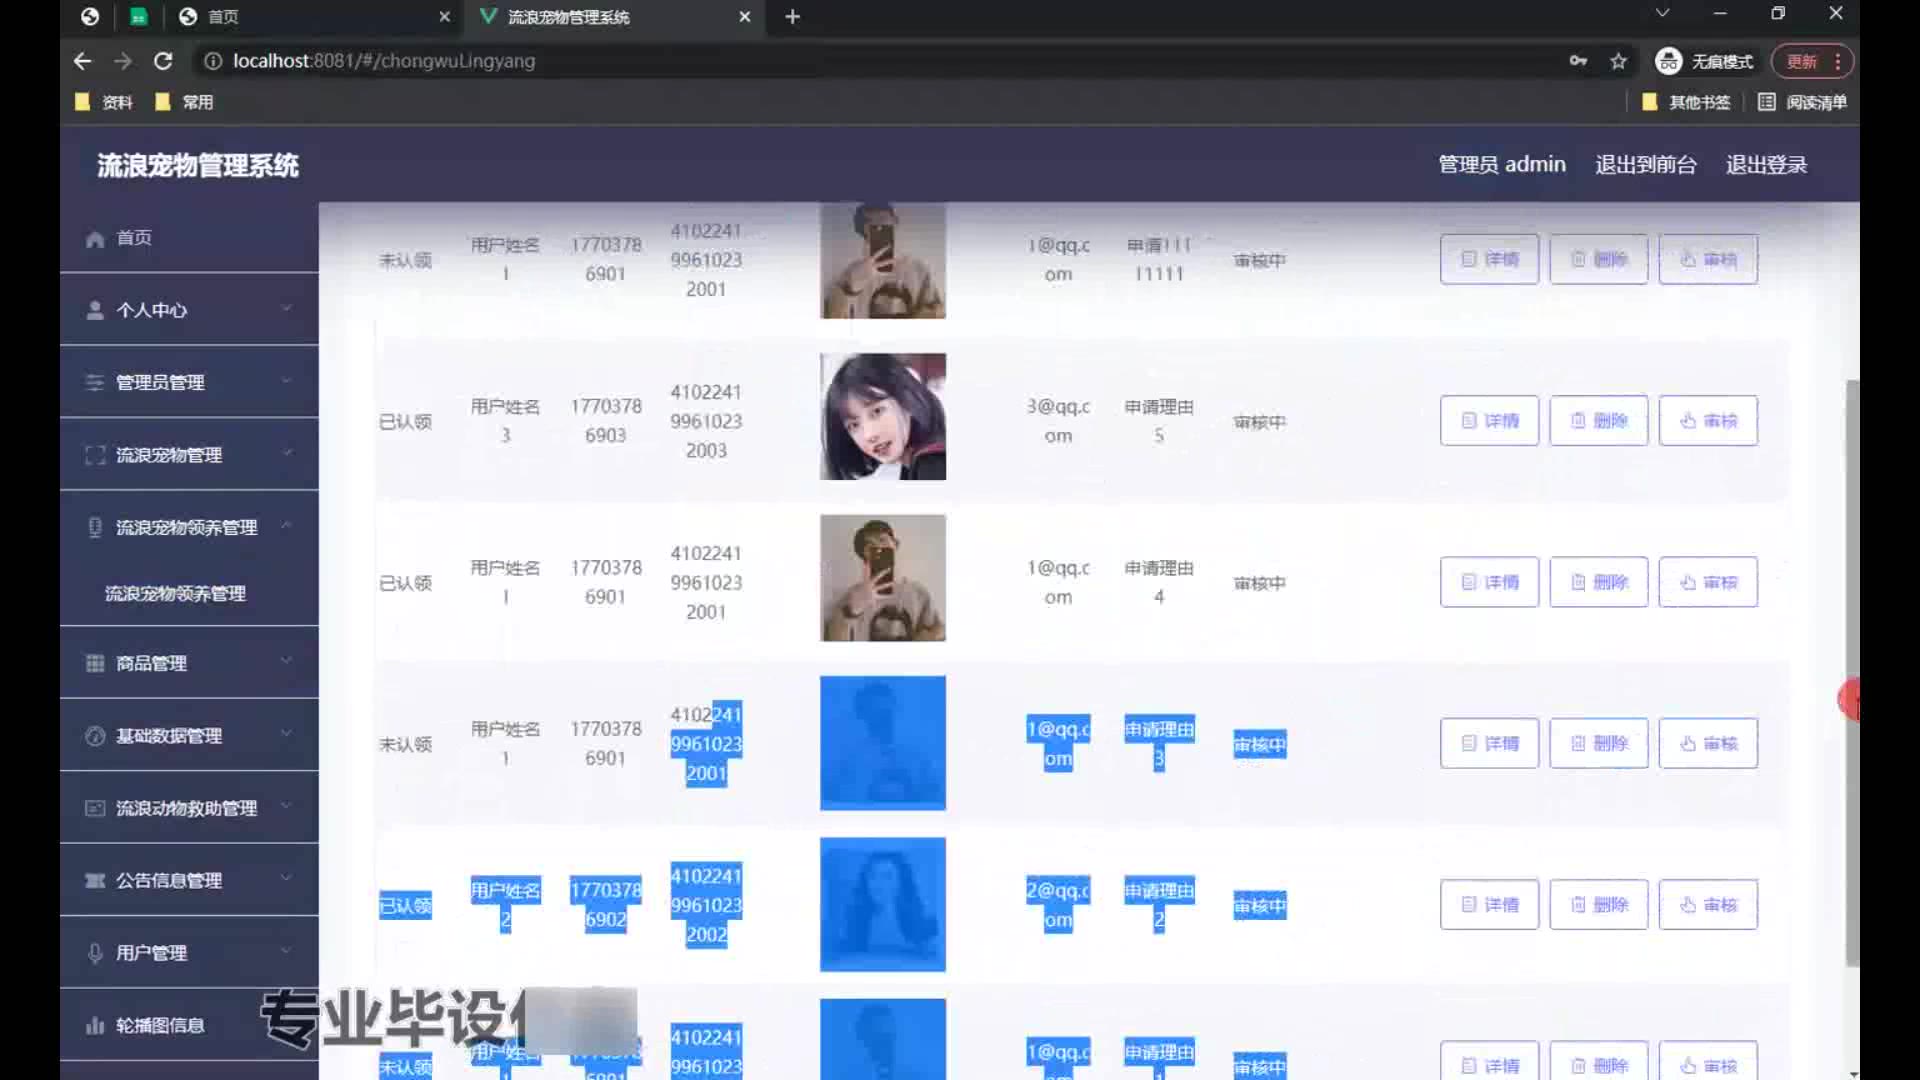The width and height of the screenshot is (1920, 1080).
Task: Click the site information icon in address bar
Action: point(212,61)
